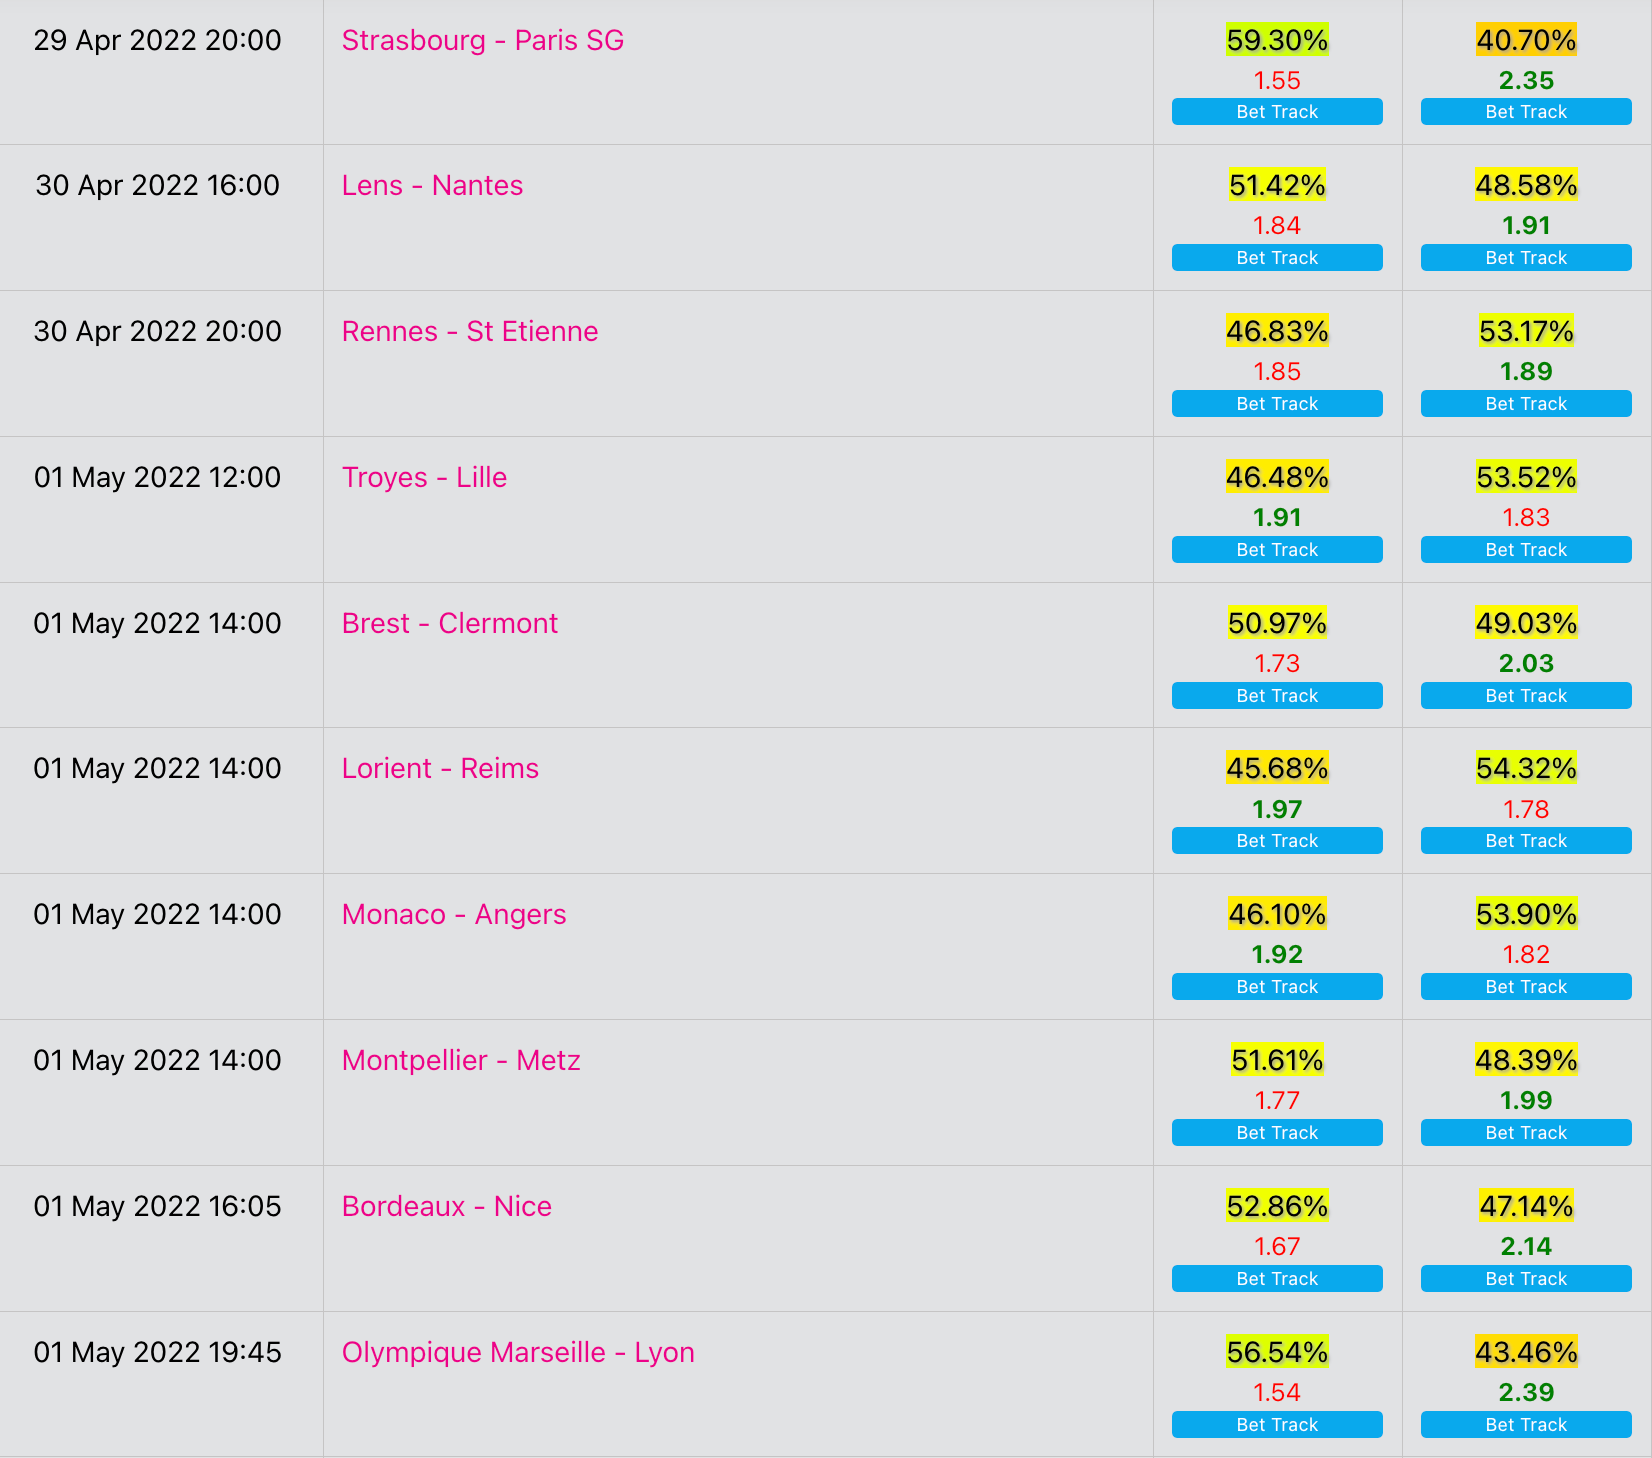Click Bet Track under Lyon 2.39 odds
This screenshot has width=1652, height=1458.
click(x=1526, y=1425)
